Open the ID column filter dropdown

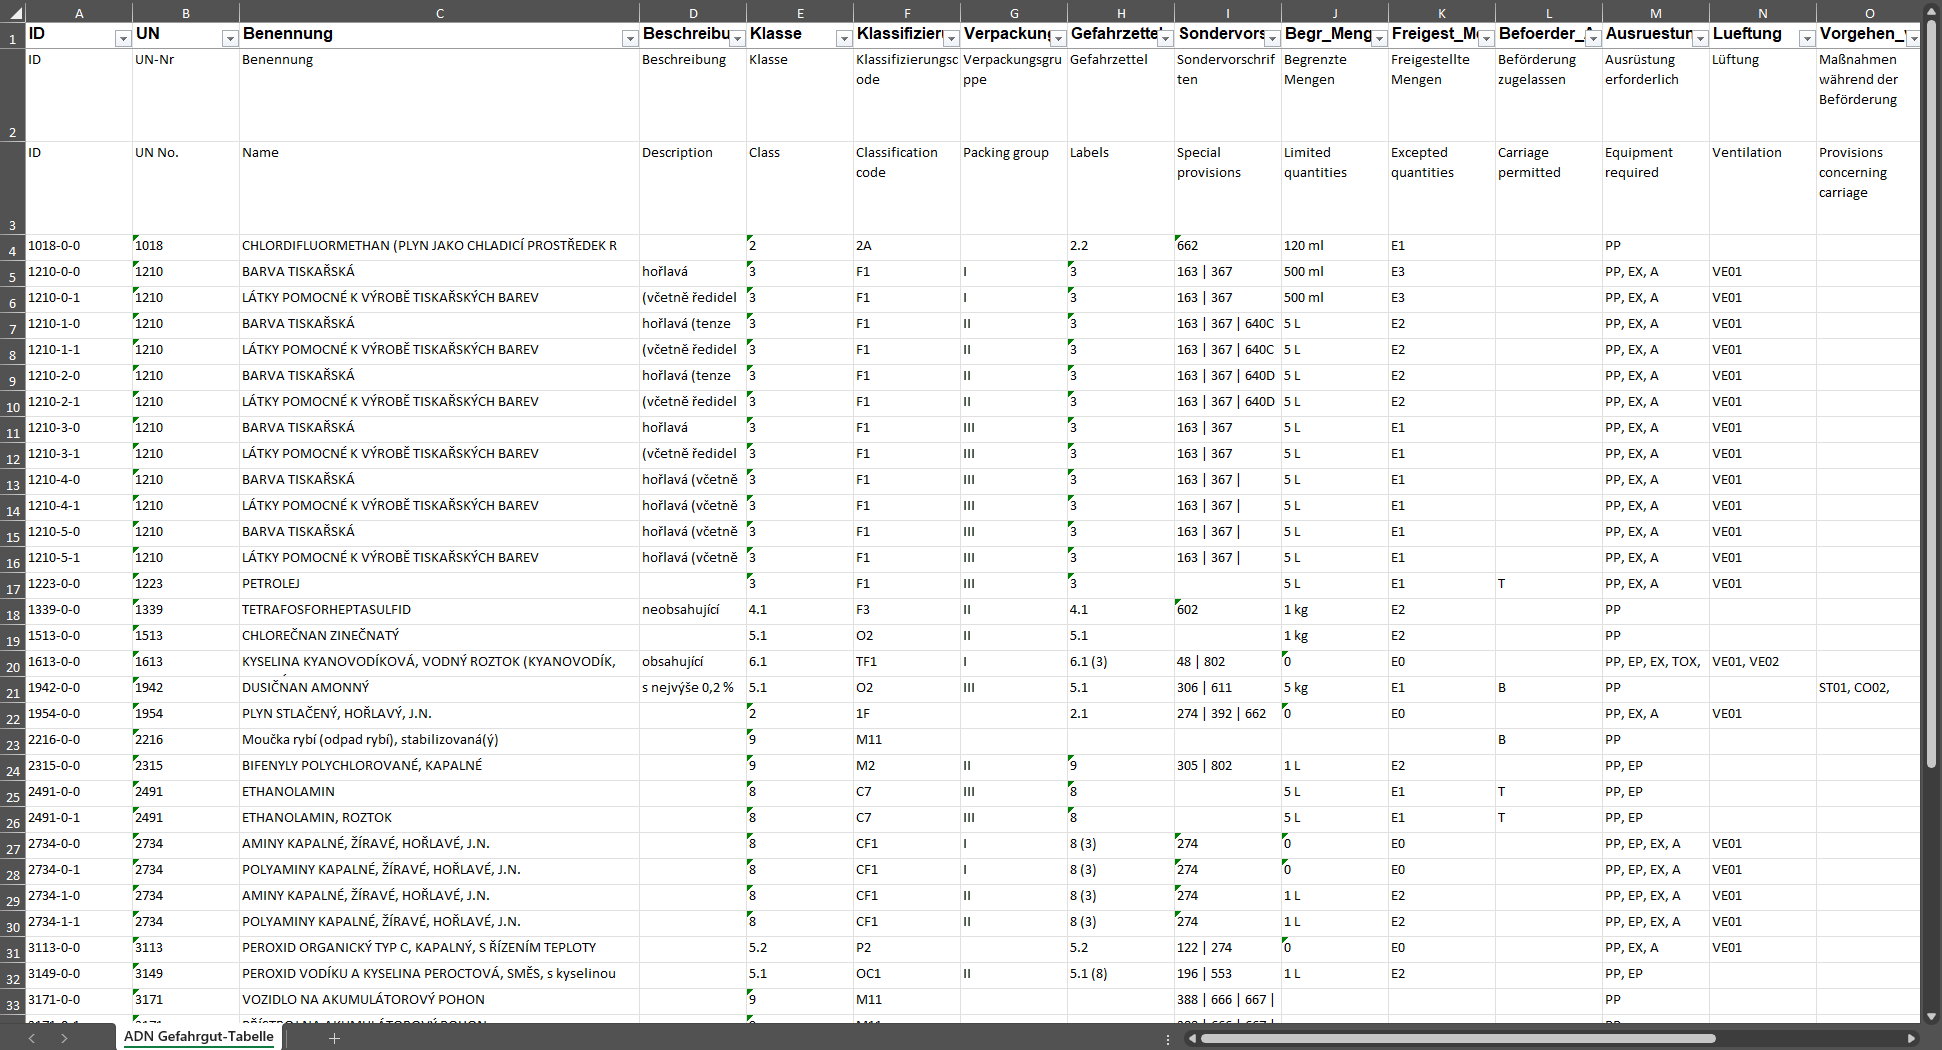122,38
